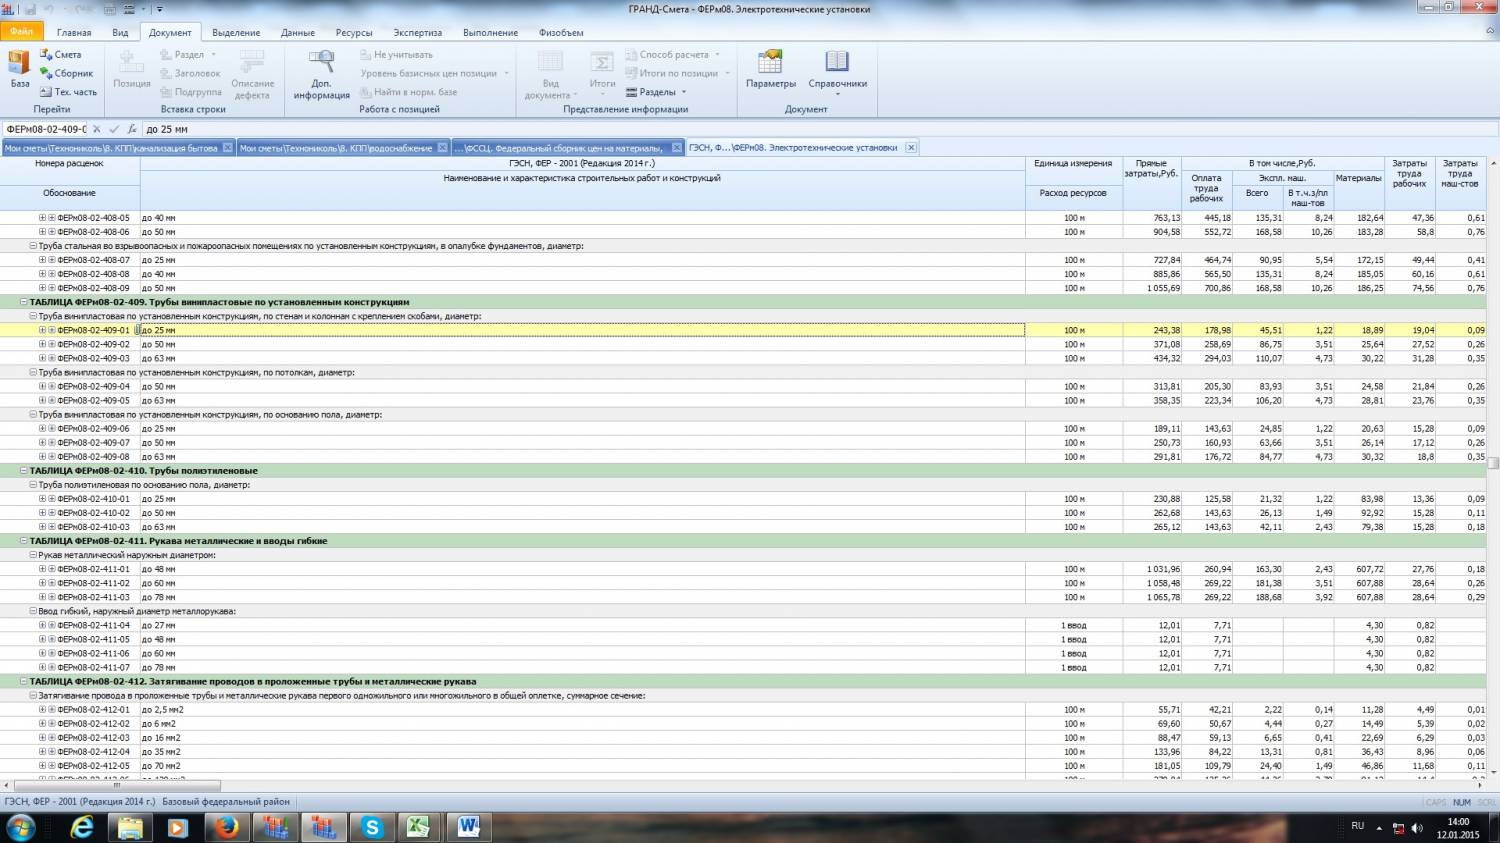Open the Параметры document settings

(770, 69)
